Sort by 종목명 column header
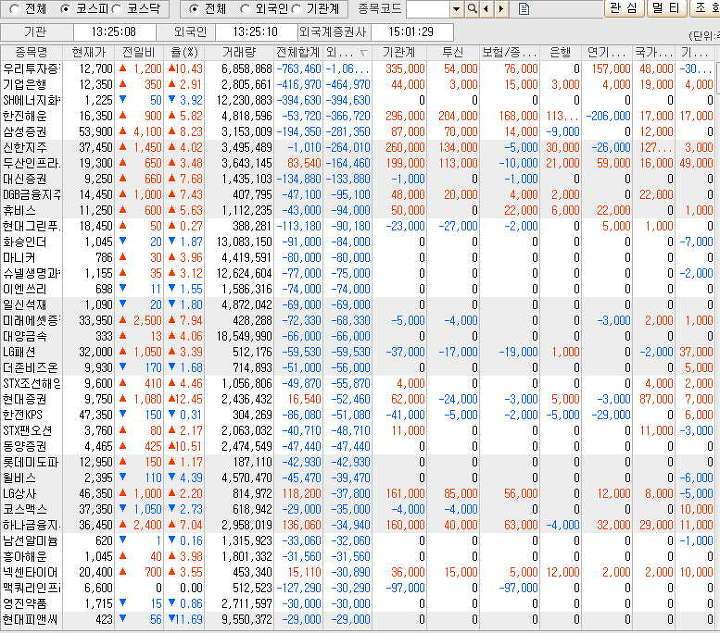The height and width of the screenshot is (633, 720). (x=31, y=52)
